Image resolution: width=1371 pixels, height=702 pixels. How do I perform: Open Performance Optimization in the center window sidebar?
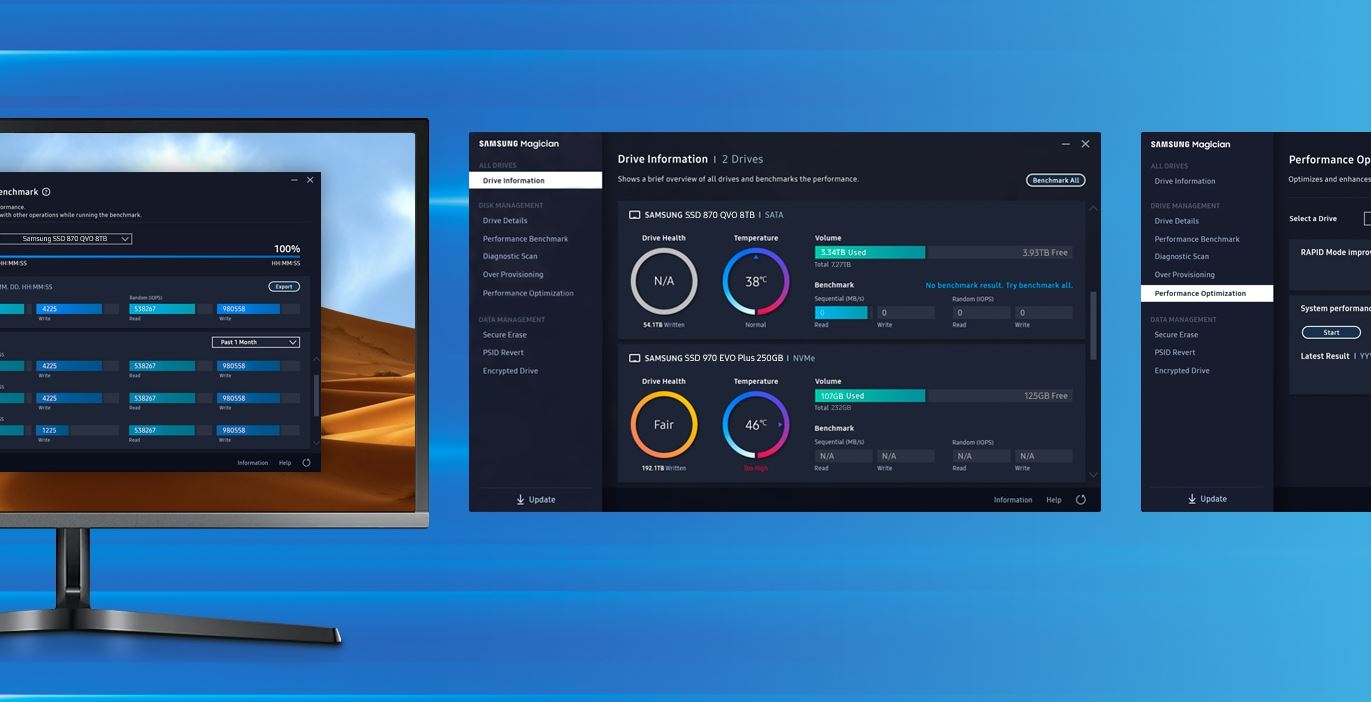[x=528, y=294]
